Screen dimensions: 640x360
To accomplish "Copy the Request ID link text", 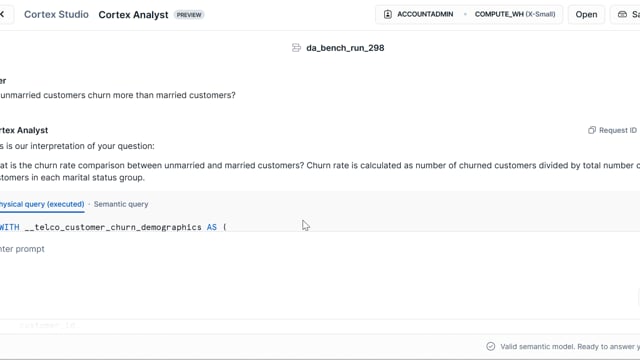I will (618, 130).
